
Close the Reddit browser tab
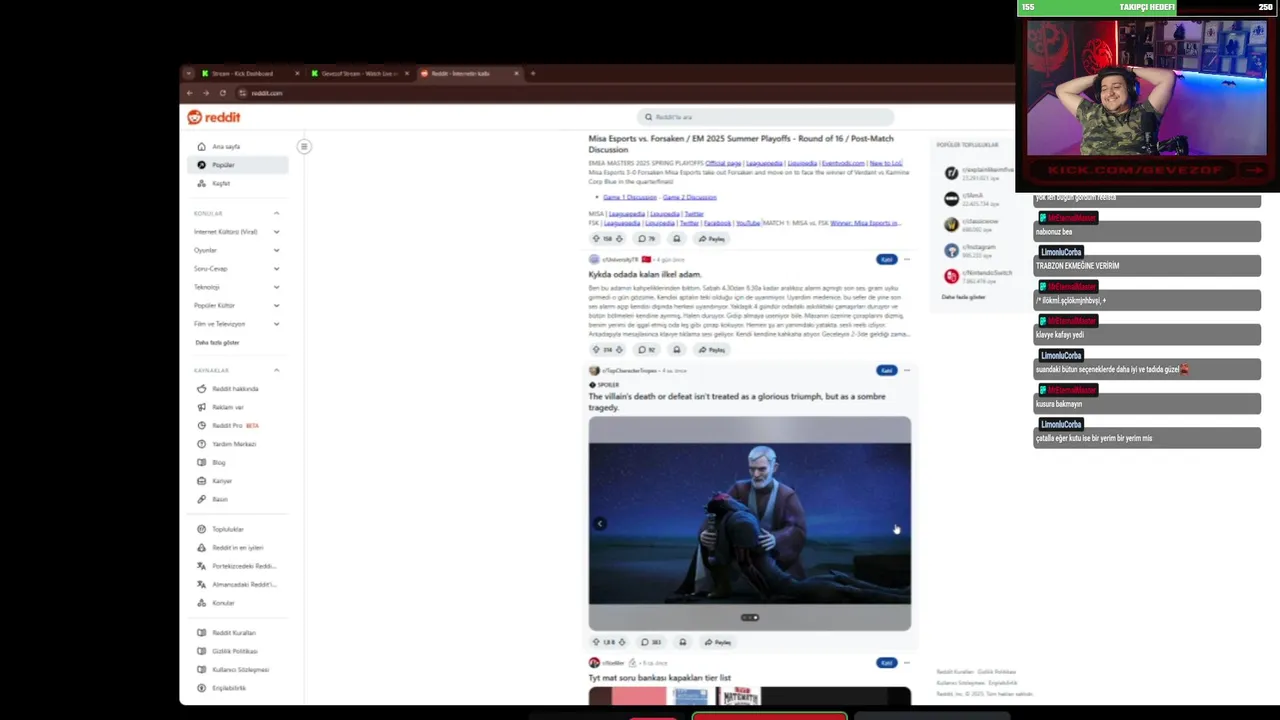pos(516,73)
